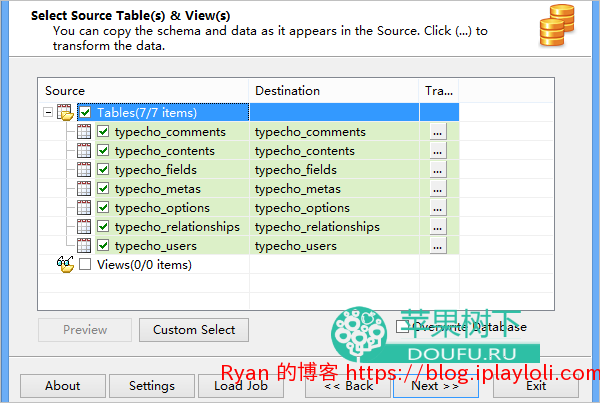Click destination cell typecho_comments
This screenshot has width=600, height=403.
pos(334,132)
